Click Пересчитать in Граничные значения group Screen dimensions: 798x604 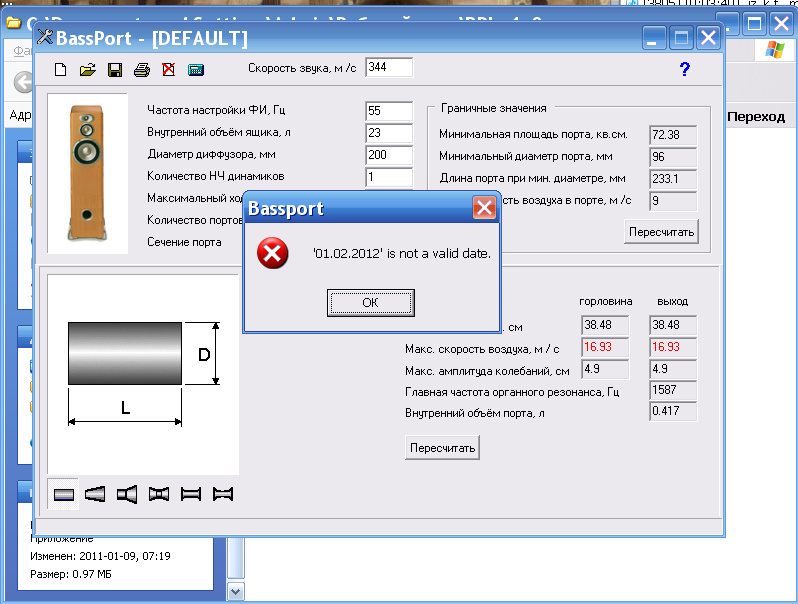(661, 232)
